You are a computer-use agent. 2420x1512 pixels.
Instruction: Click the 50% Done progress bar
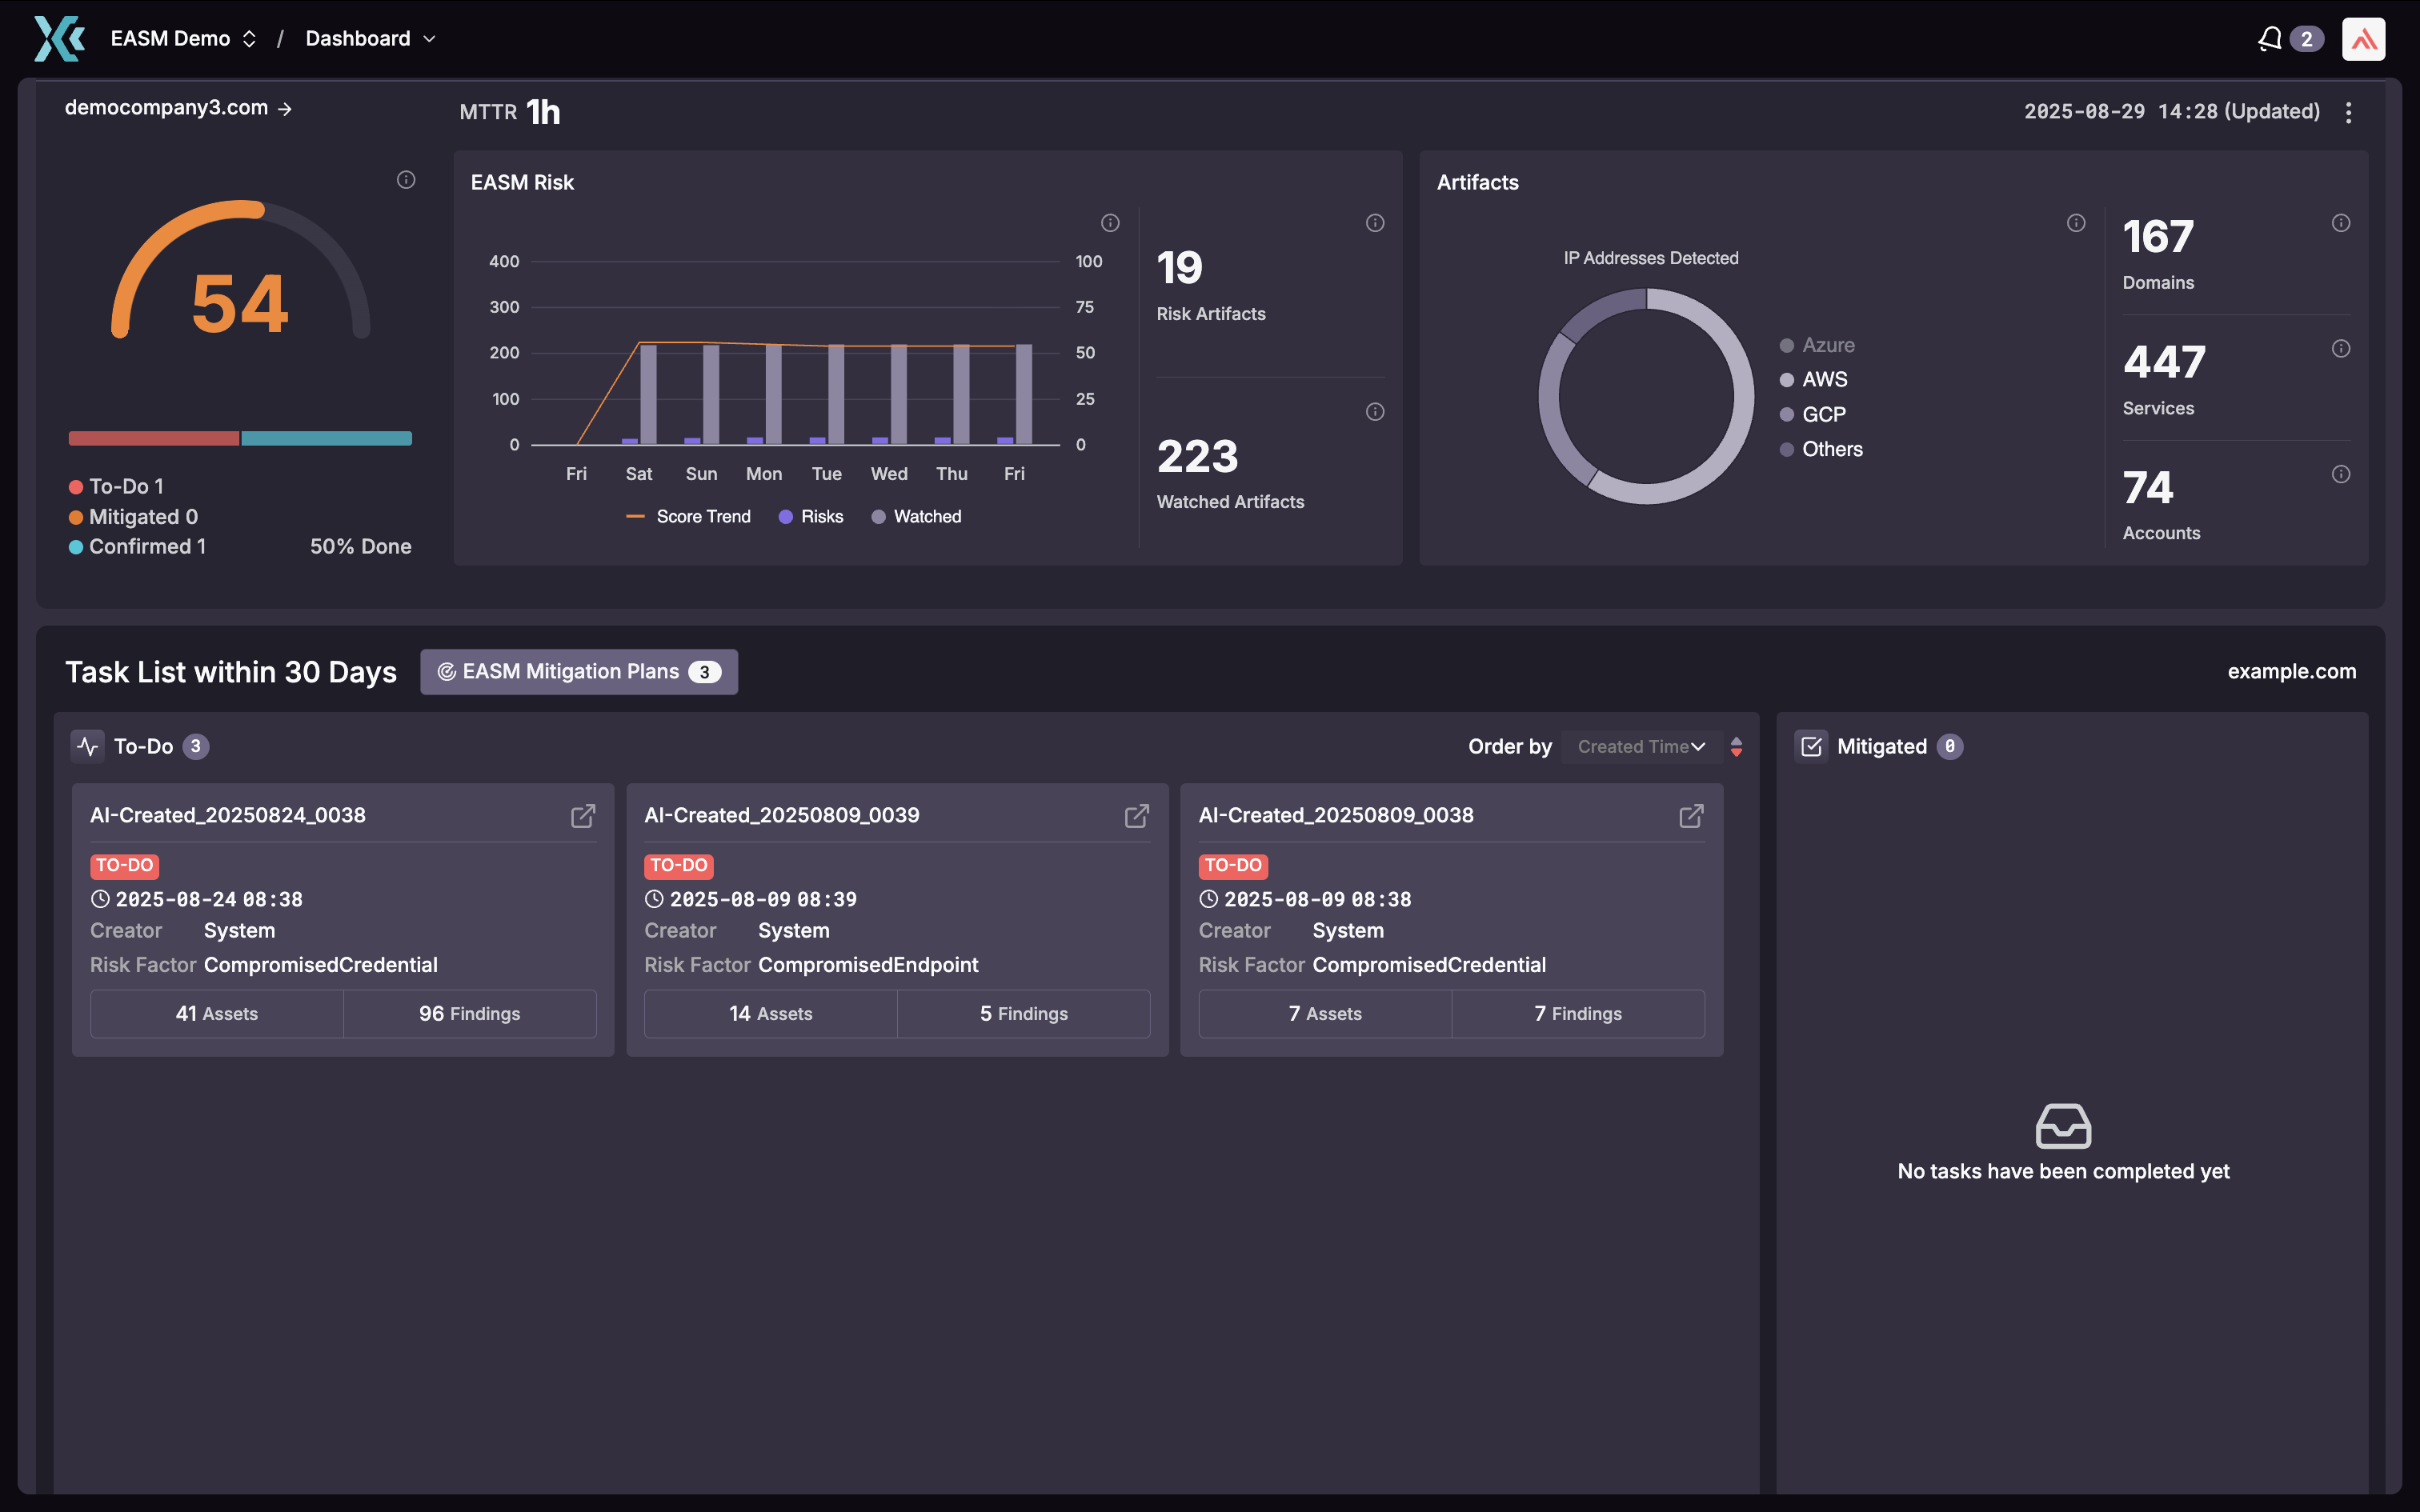(239, 438)
